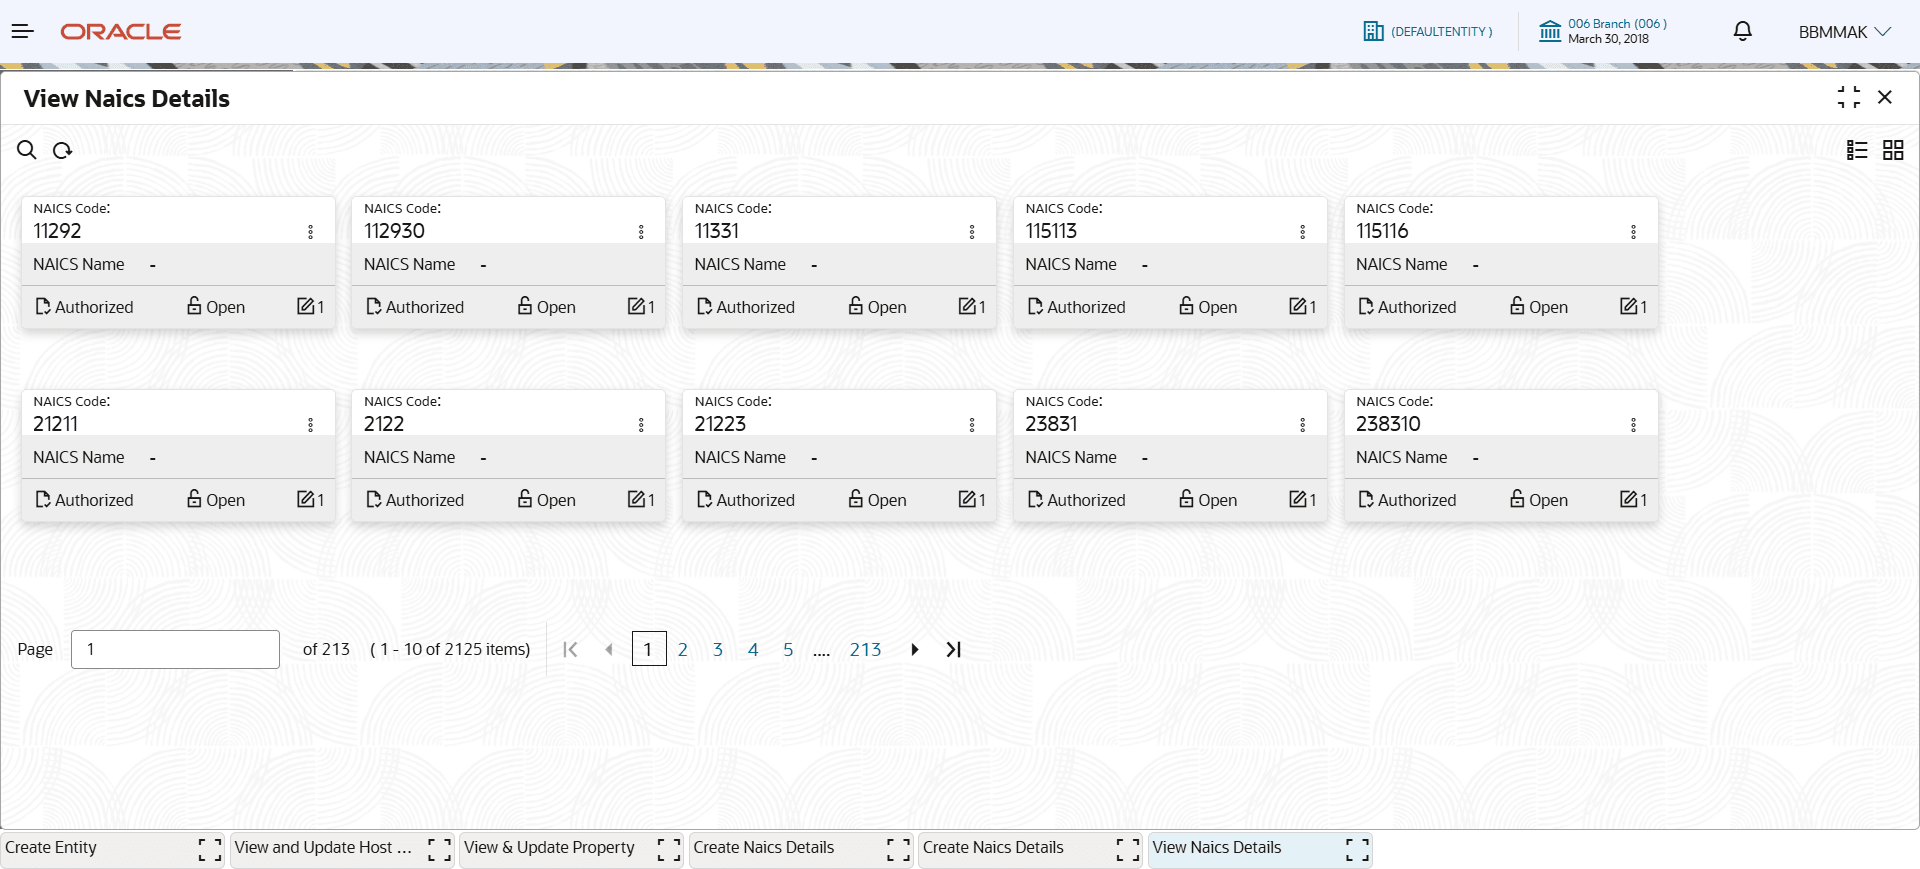Open options menu for NAICS code 112930

tap(642, 232)
